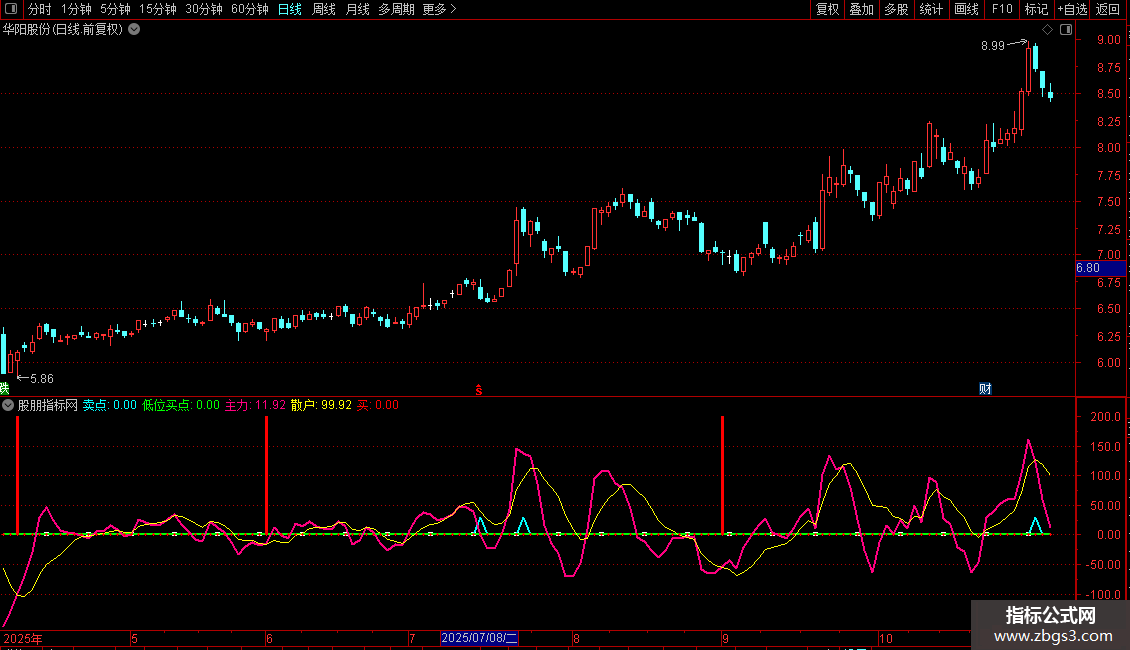Viewport: 1130px width, 650px height.
Task: Switch to 月线 monthly chart
Action: coord(357,9)
